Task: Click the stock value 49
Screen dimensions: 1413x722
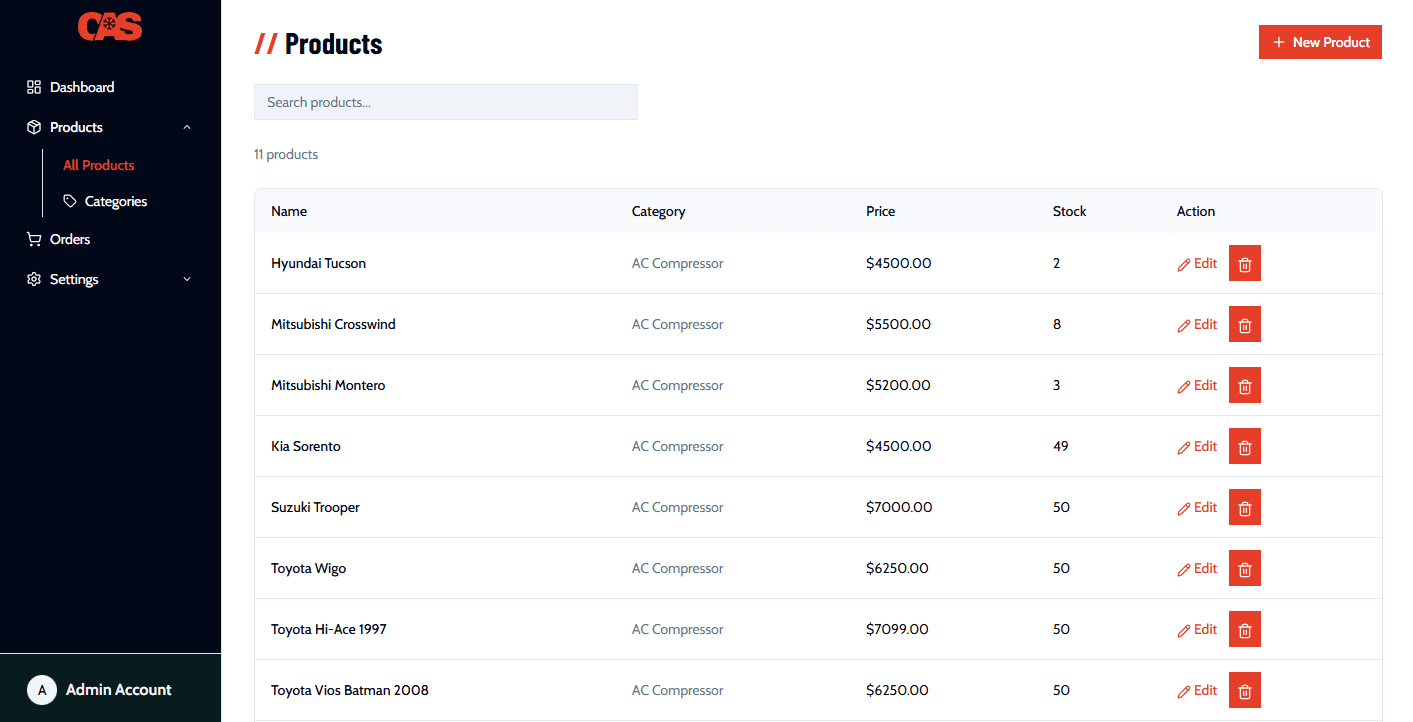Action: tap(1061, 446)
